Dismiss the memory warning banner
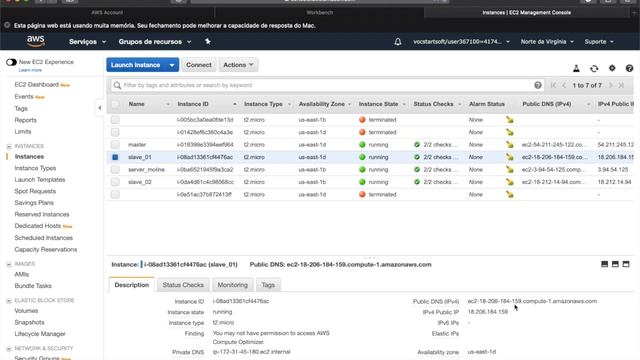640x360 pixels. coord(7,25)
